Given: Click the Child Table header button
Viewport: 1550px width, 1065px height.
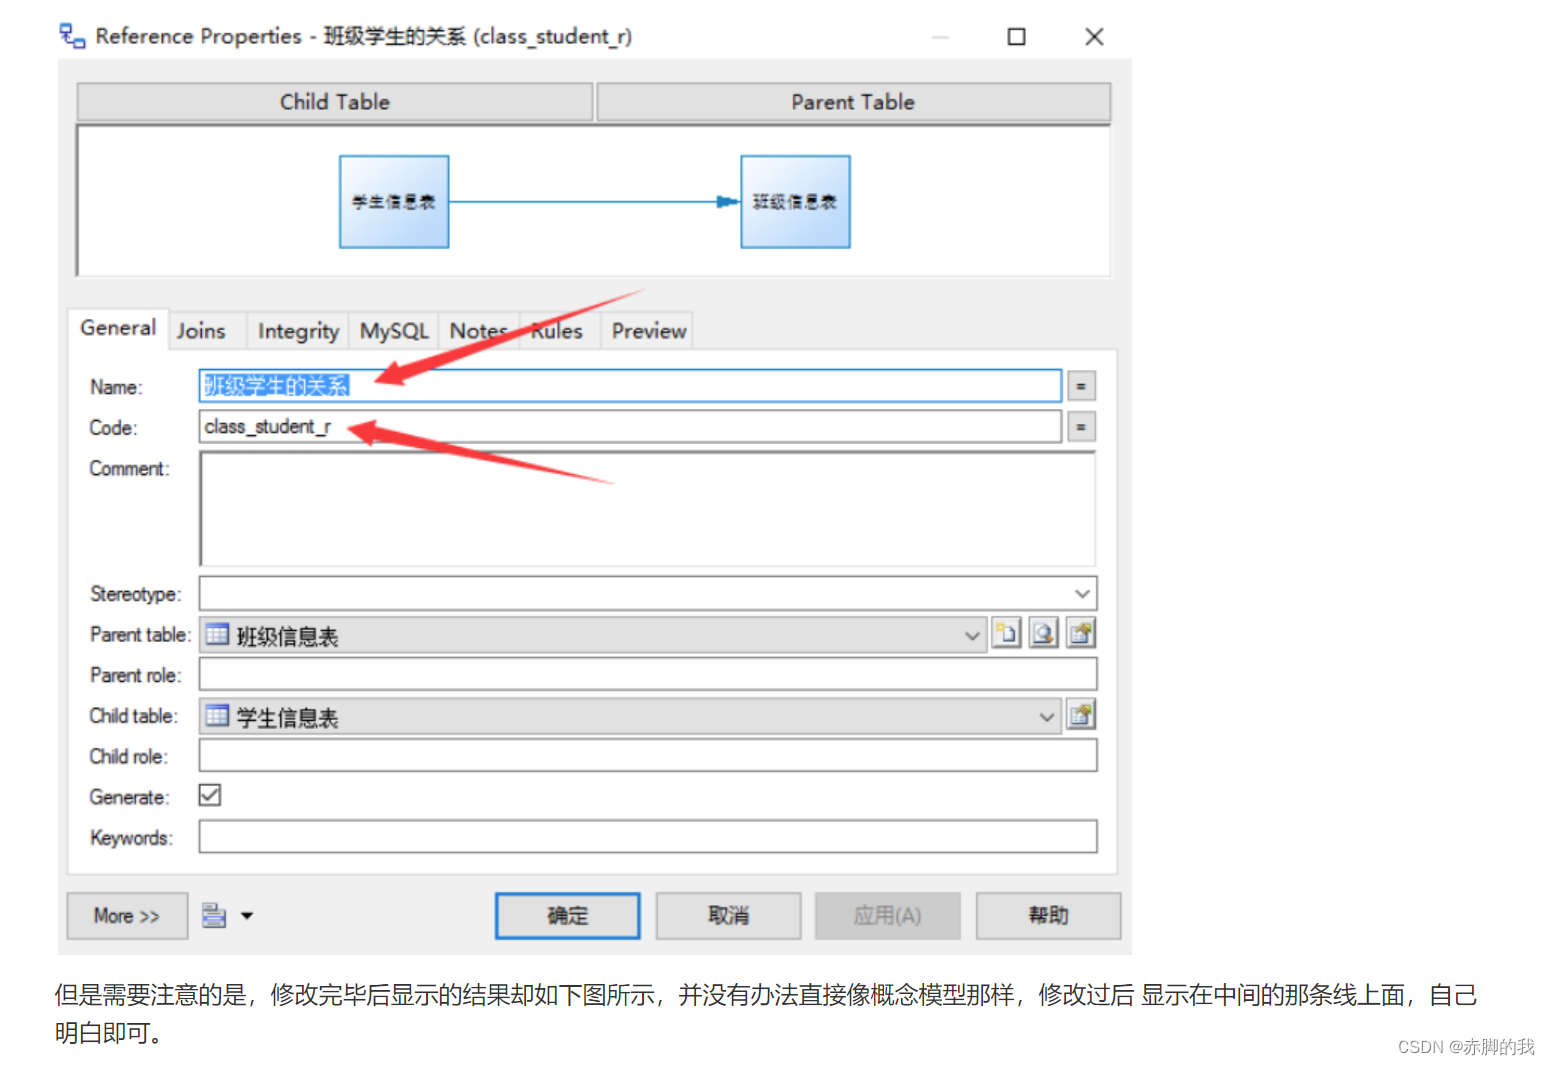Looking at the screenshot, I should click(x=335, y=102).
